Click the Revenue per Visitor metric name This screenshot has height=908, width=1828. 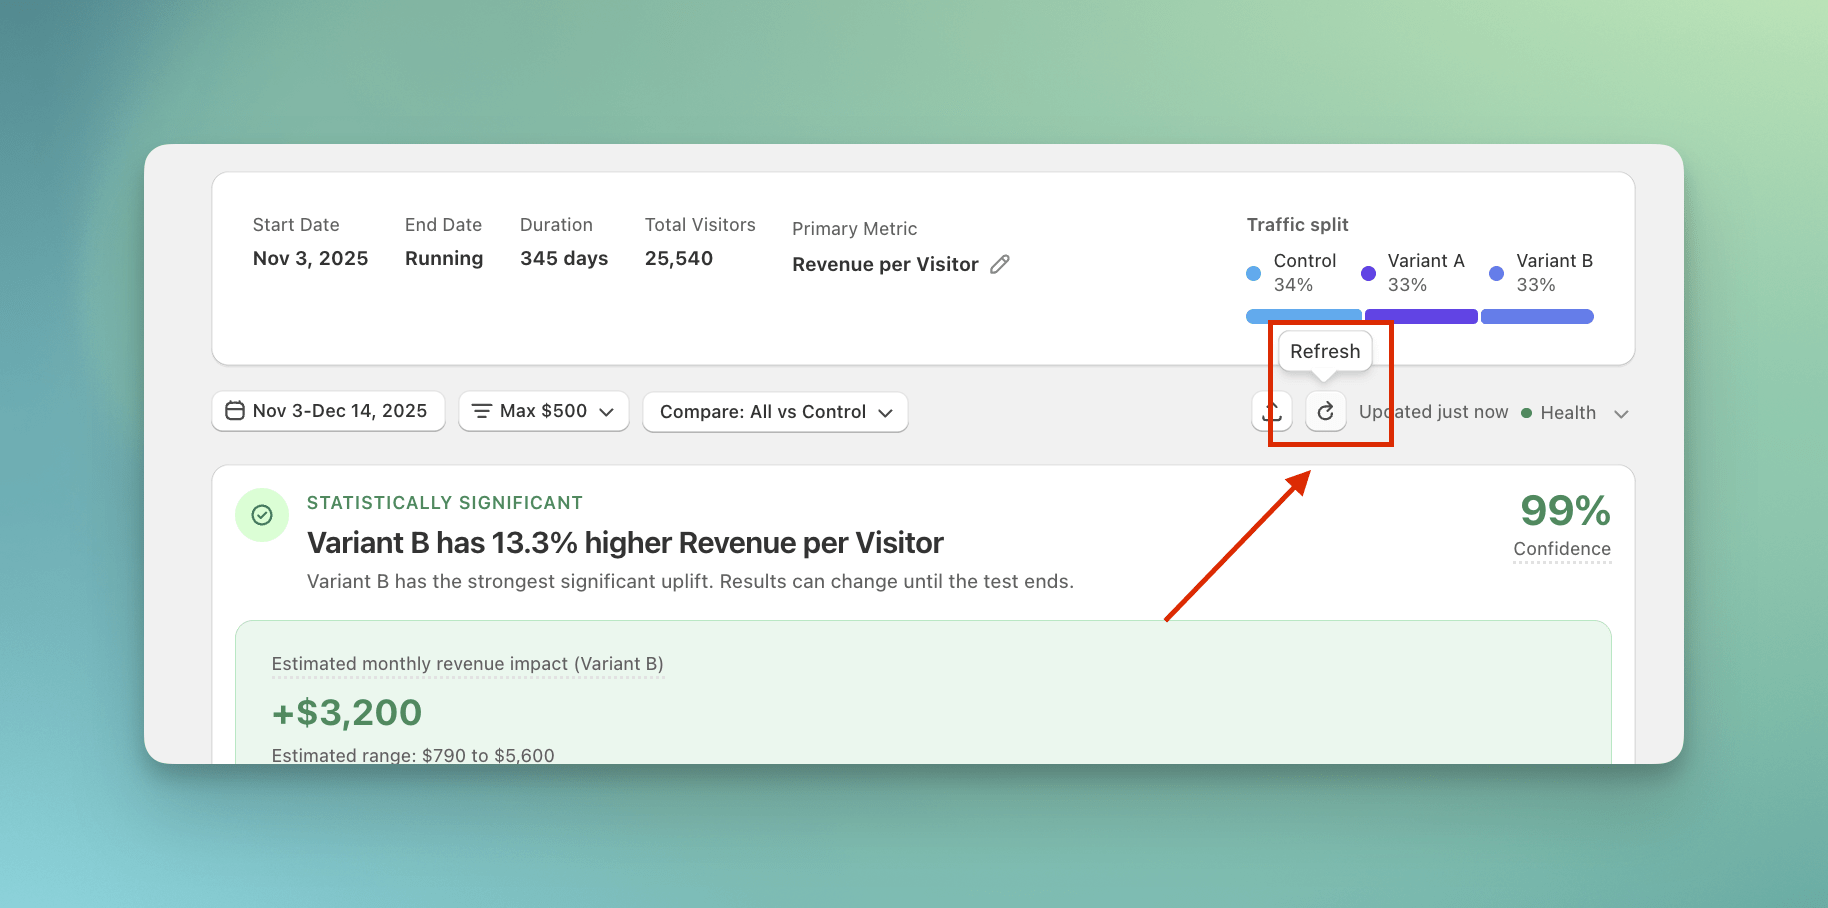885,264
